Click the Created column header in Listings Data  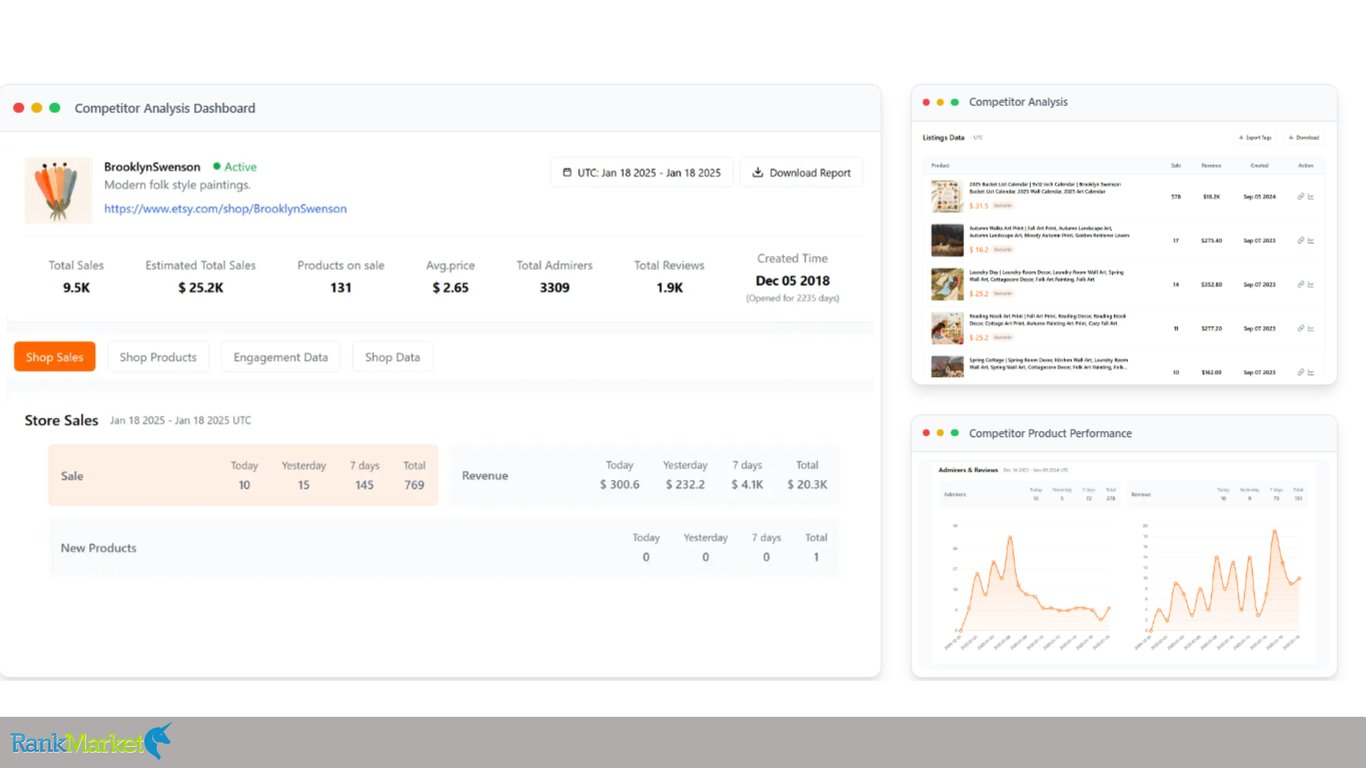click(x=1259, y=165)
